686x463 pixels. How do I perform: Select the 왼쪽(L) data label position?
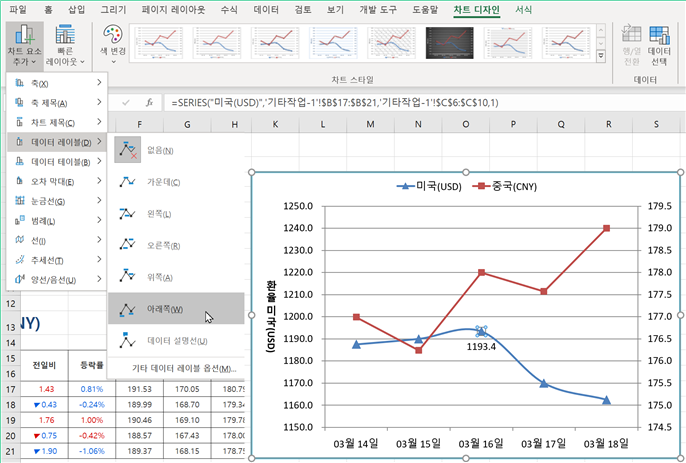click(176, 214)
